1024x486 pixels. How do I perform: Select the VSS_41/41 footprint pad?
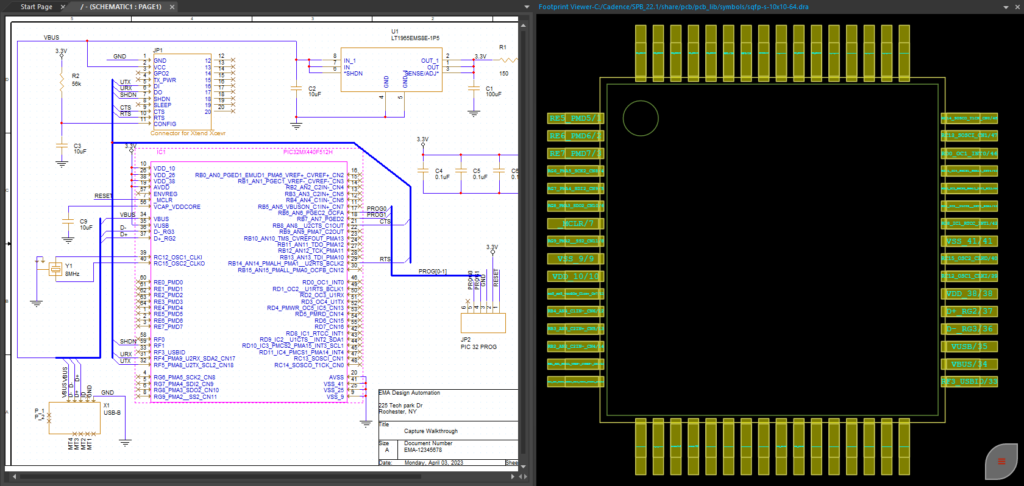click(x=970, y=241)
